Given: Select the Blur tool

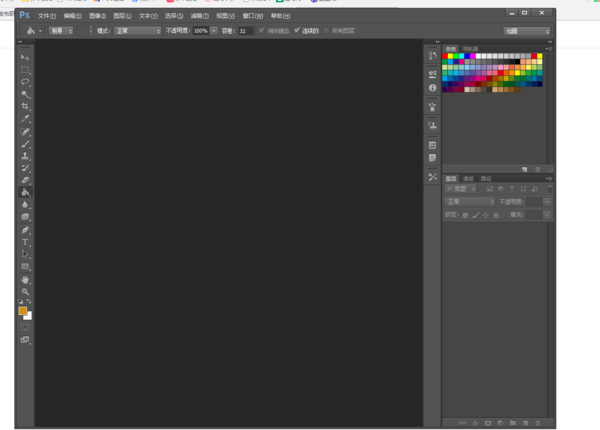Looking at the screenshot, I should pos(25,205).
